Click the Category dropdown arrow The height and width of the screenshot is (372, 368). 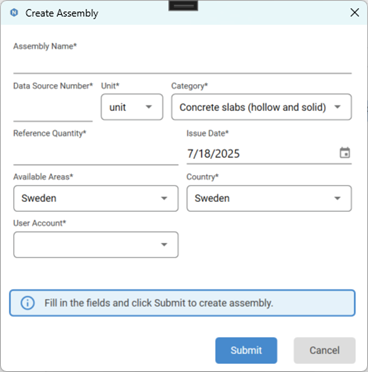pos(337,107)
